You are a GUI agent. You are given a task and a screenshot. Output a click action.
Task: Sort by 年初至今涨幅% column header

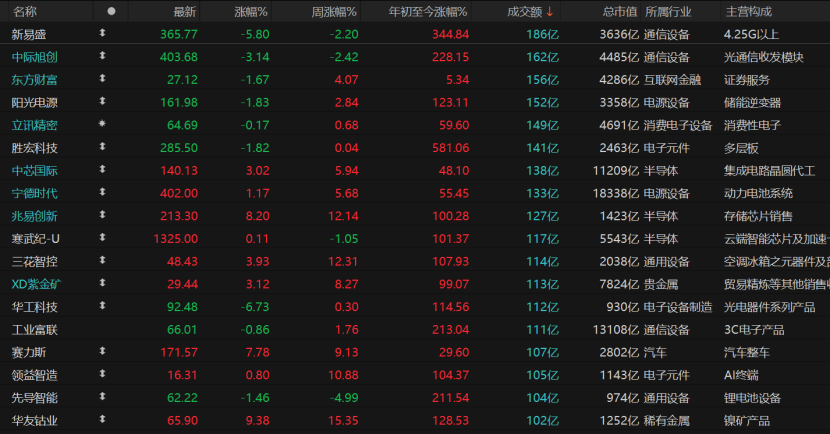pyautogui.click(x=428, y=11)
